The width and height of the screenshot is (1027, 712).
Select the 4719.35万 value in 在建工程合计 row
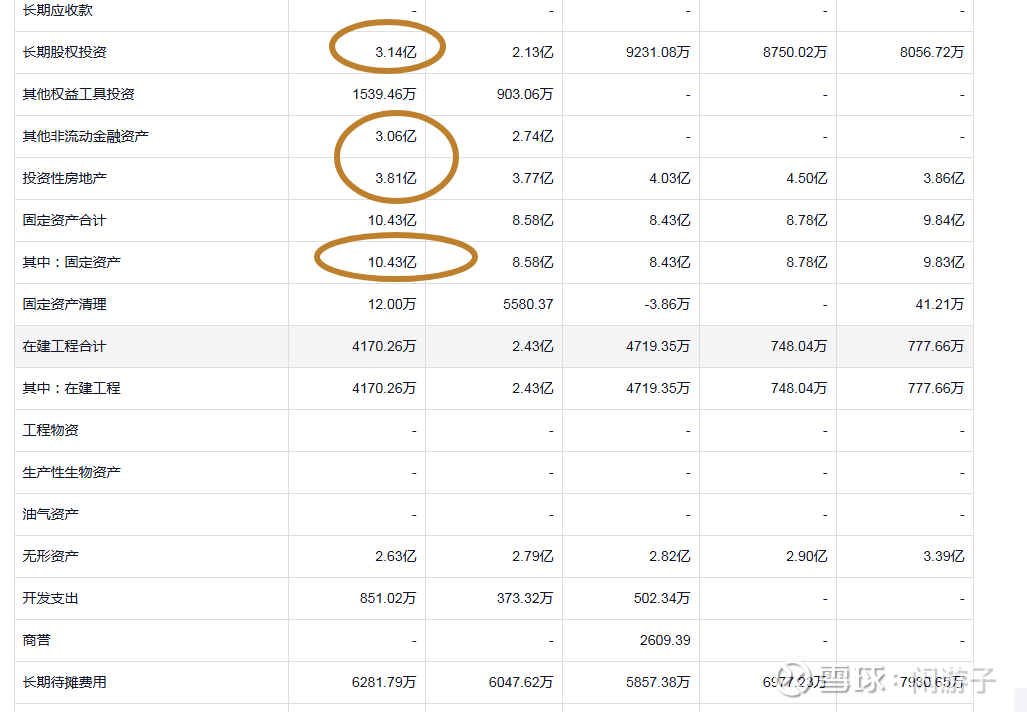[x=658, y=347]
